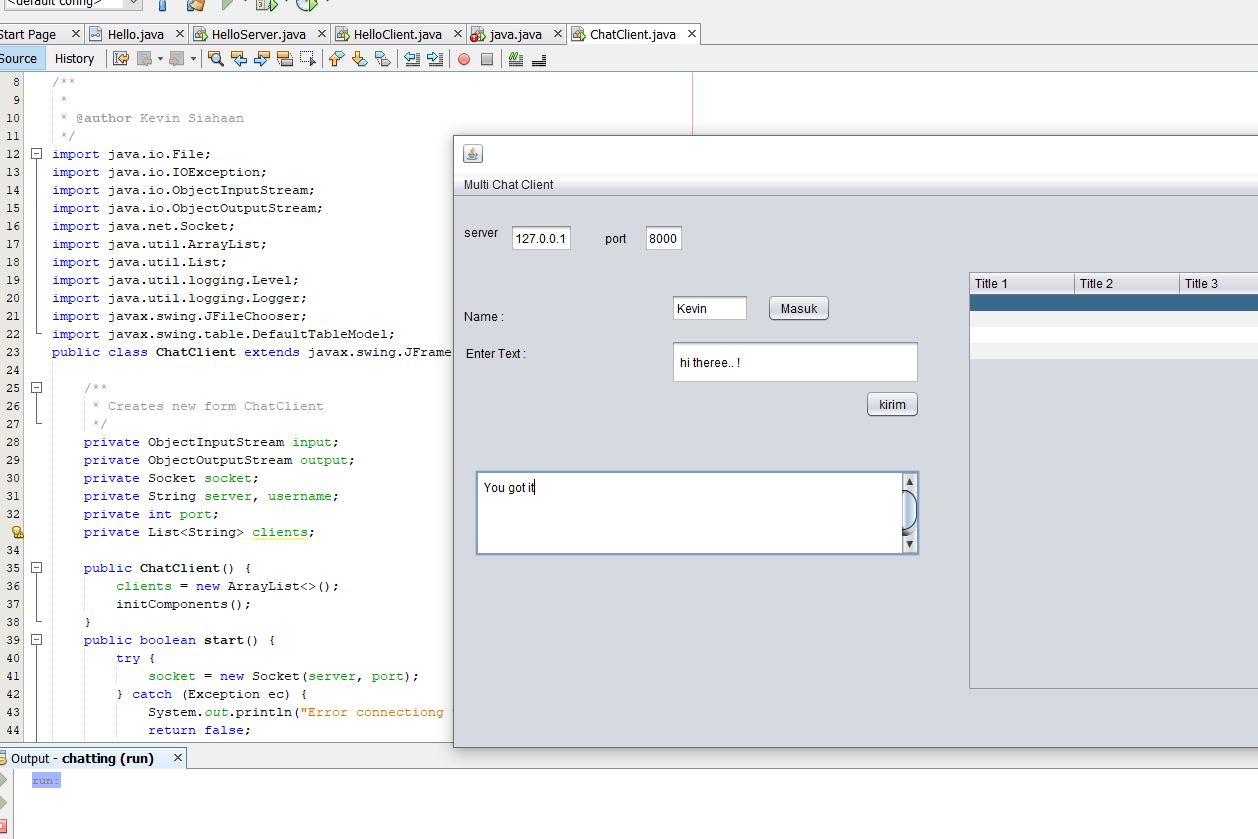The width and height of the screenshot is (1258, 839).
Task: Toggle Highlight Search icon in editor toolbar
Action: coord(285,59)
